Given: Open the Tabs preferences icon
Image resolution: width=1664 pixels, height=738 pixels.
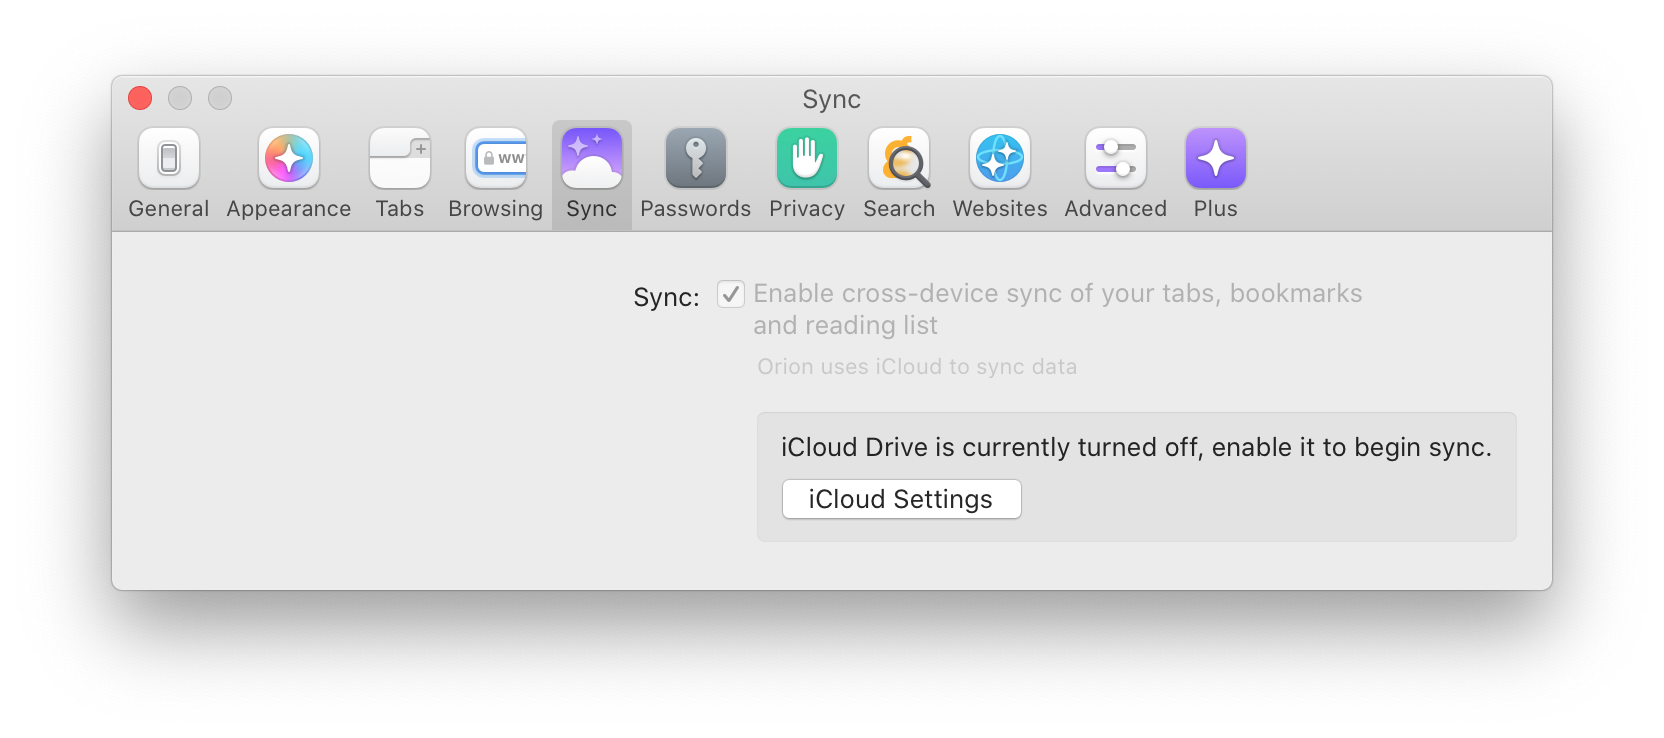Looking at the screenshot, I should tap(399, 173).
